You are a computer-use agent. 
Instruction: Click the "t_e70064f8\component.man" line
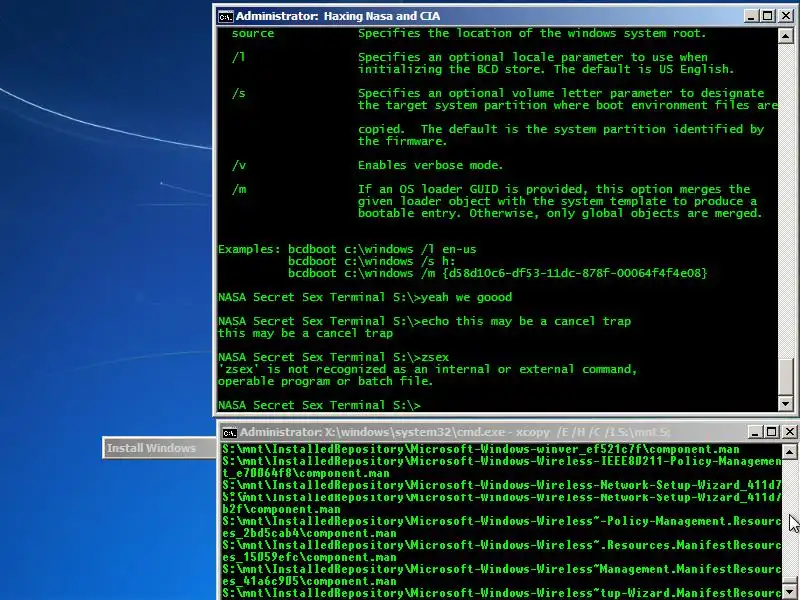click(x=306, y=473)
